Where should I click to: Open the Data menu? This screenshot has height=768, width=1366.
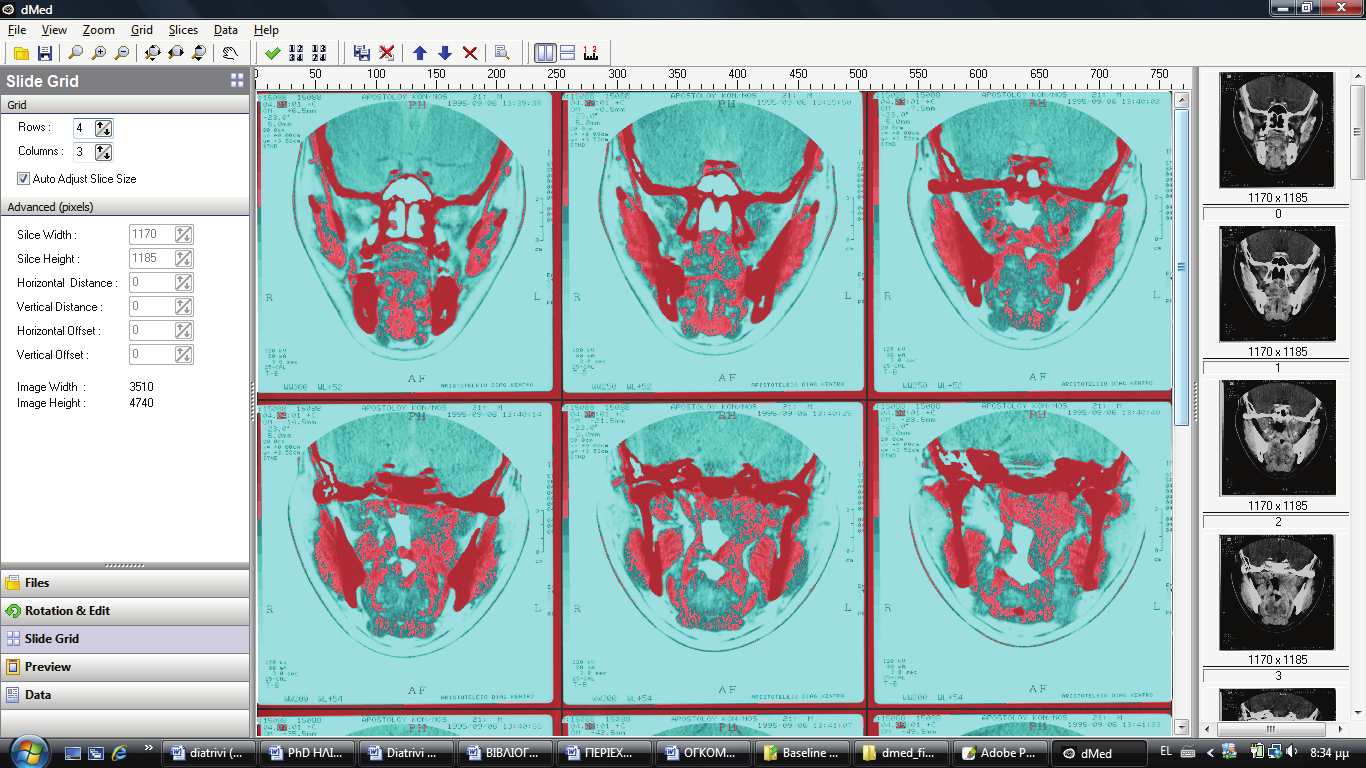click(226, 30)
